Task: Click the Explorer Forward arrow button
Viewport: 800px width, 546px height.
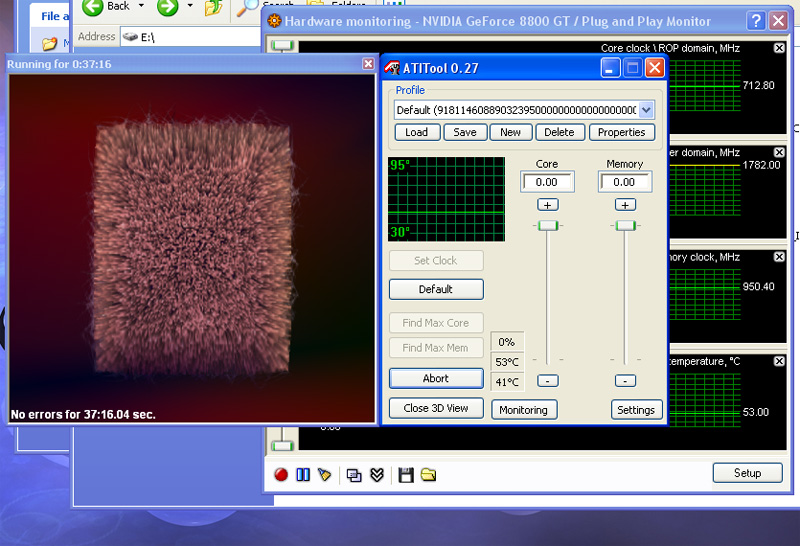Action: [167, 7]
